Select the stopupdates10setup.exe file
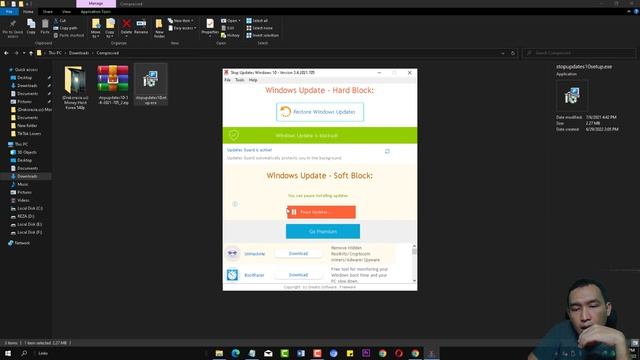640x360 pixels. click(151, 85)
